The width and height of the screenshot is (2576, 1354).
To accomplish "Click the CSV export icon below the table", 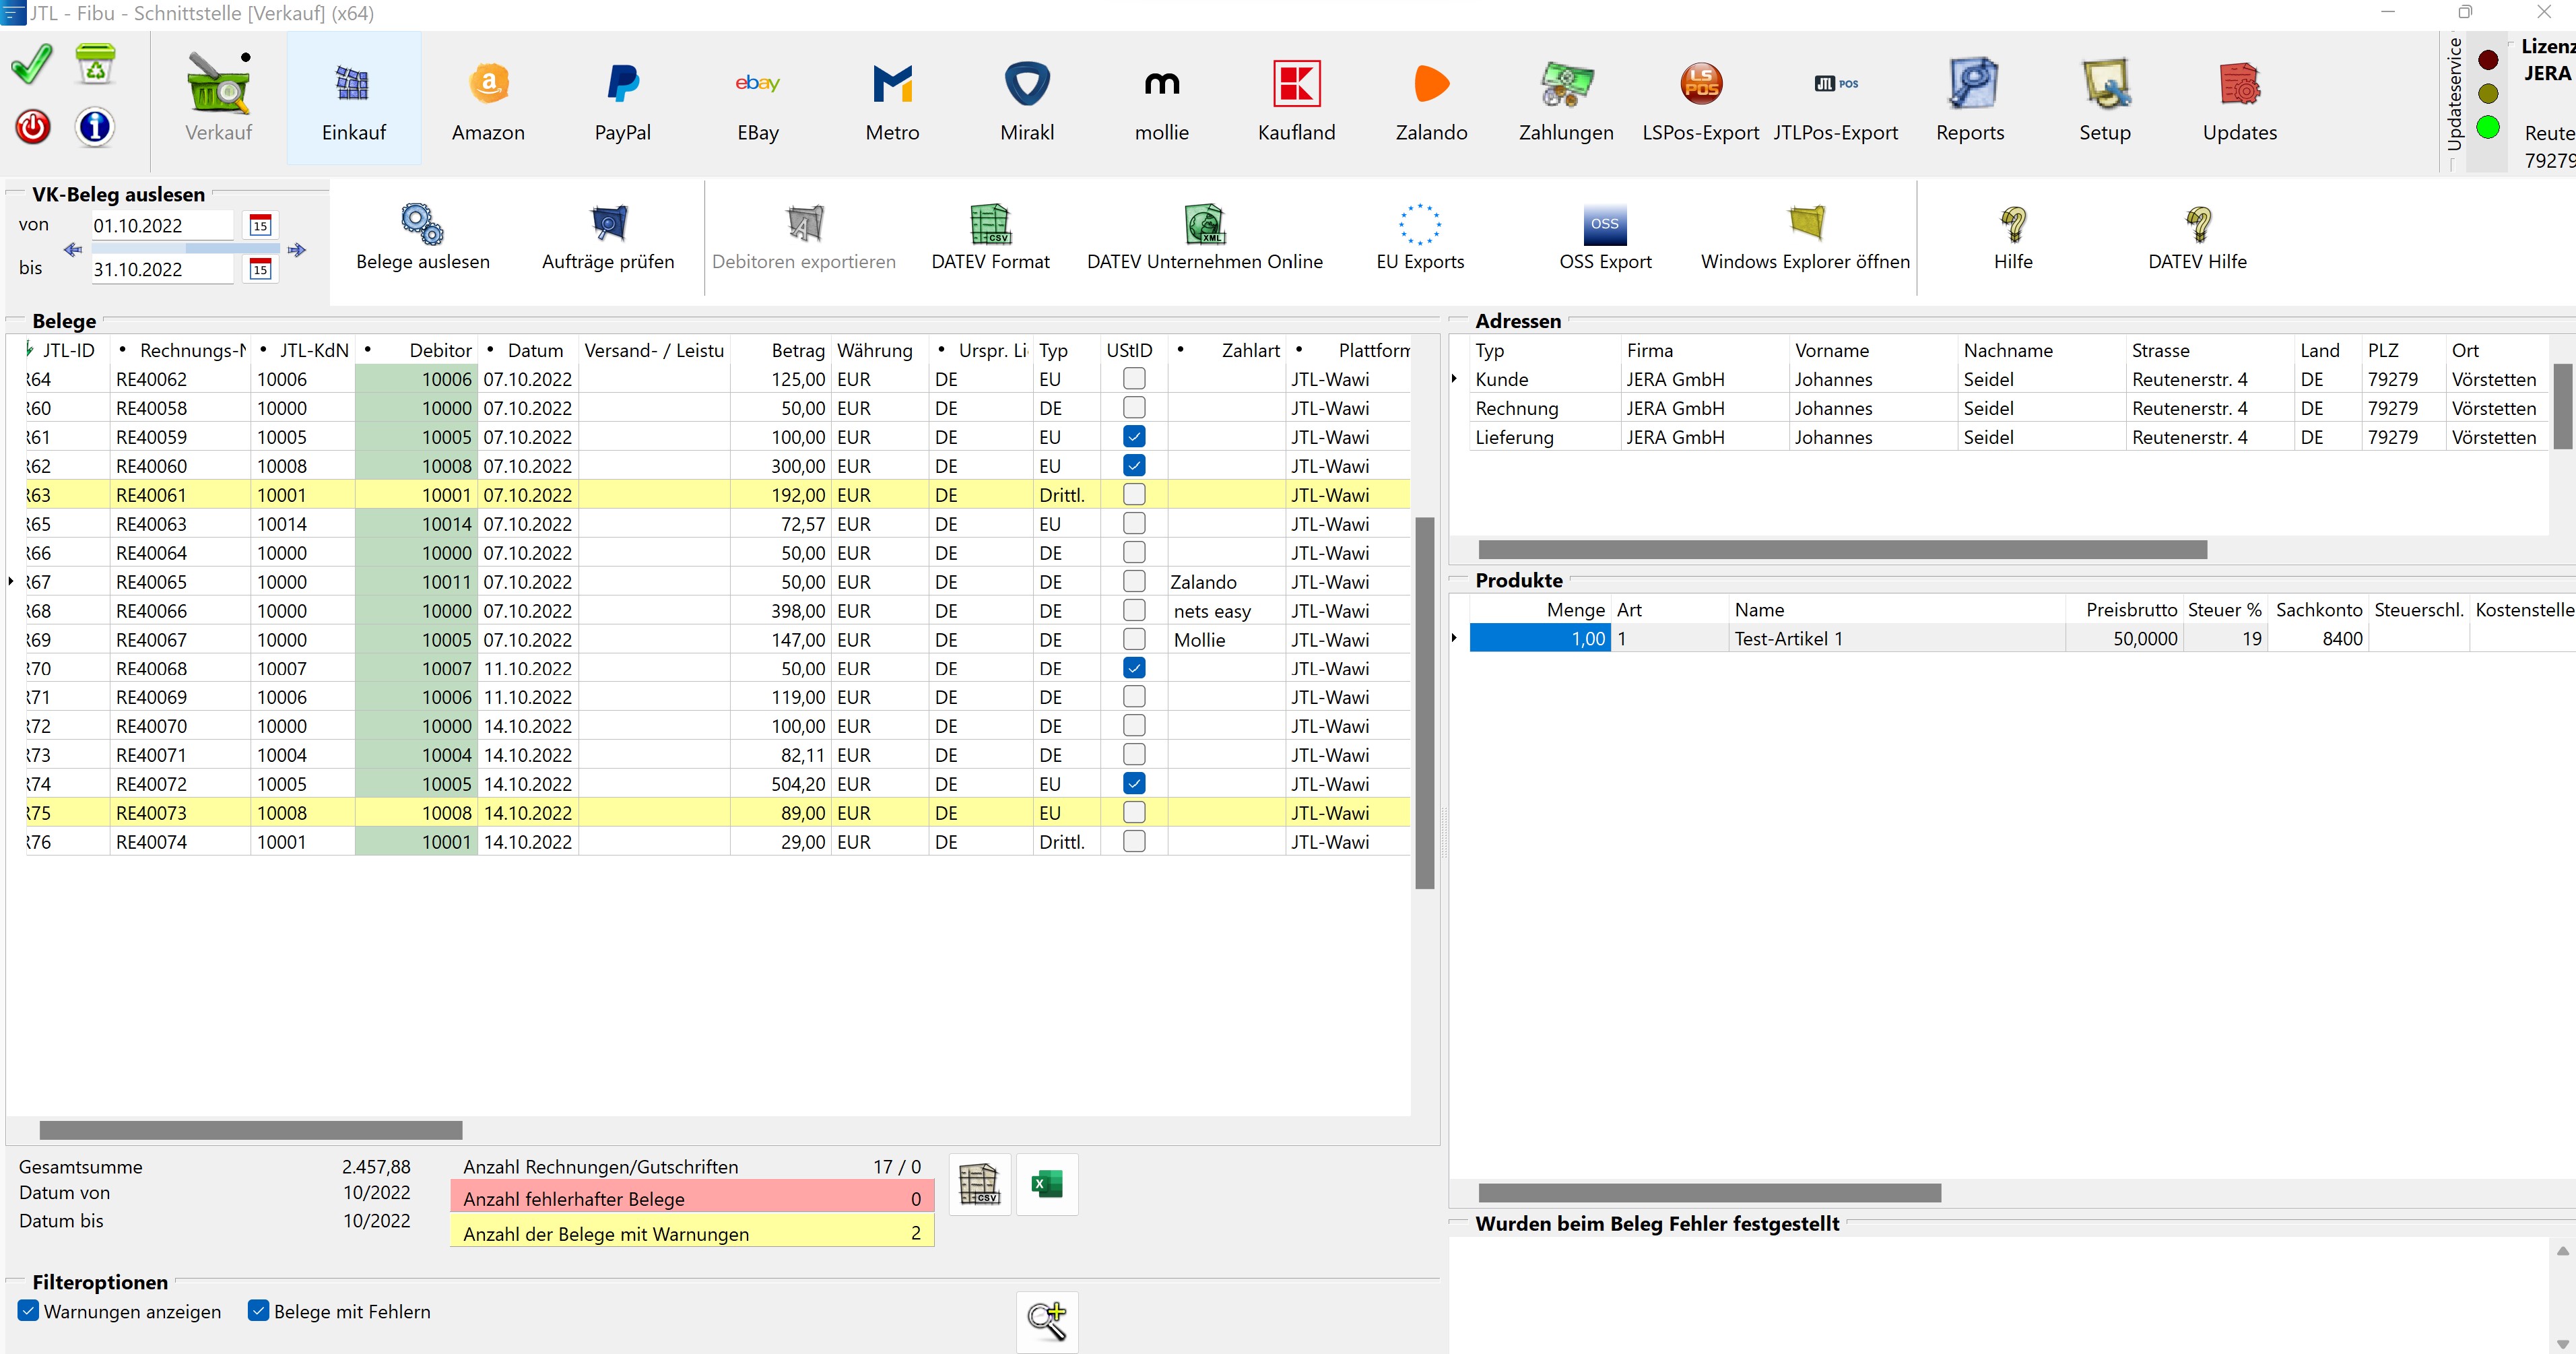I will click(x=979, y=1184).
